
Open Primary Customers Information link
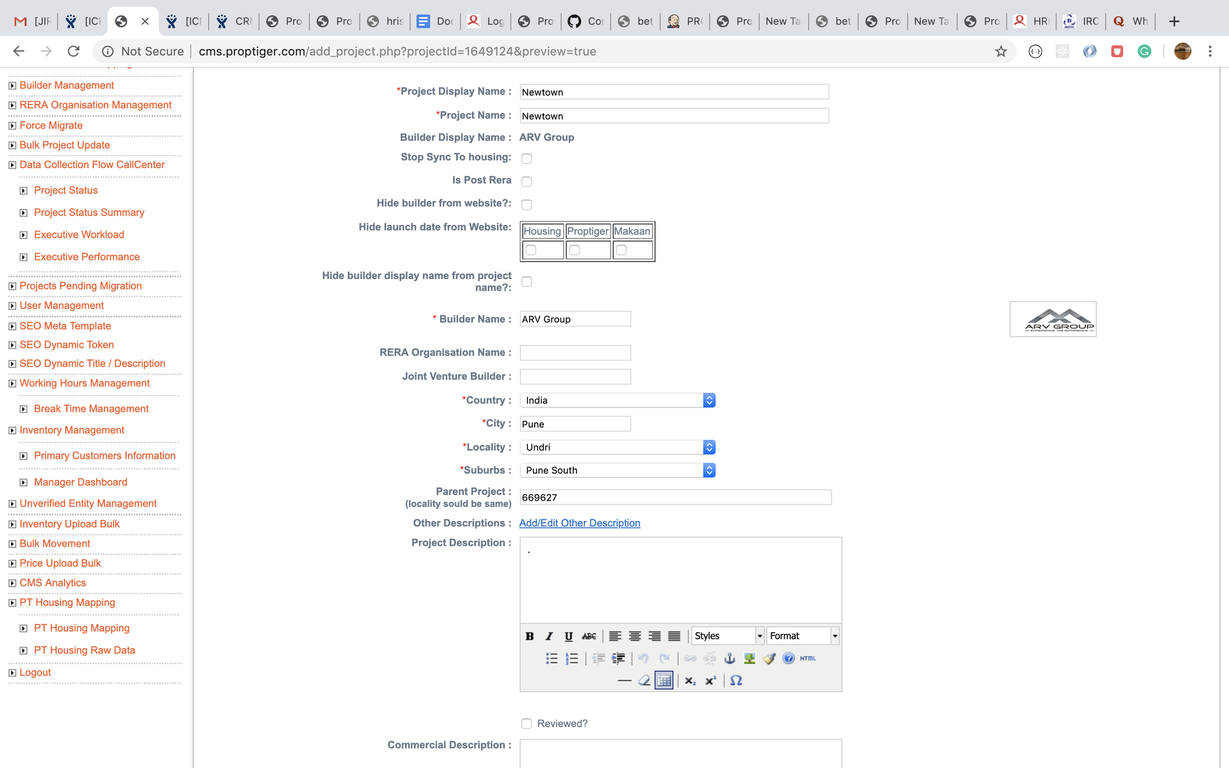pyautogui.click(x=105, y=456)
